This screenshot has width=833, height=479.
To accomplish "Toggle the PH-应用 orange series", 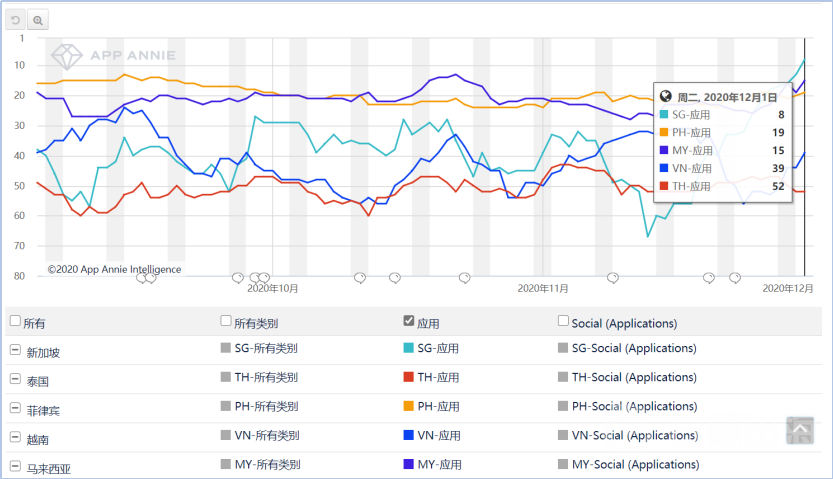I will [408, 407].
